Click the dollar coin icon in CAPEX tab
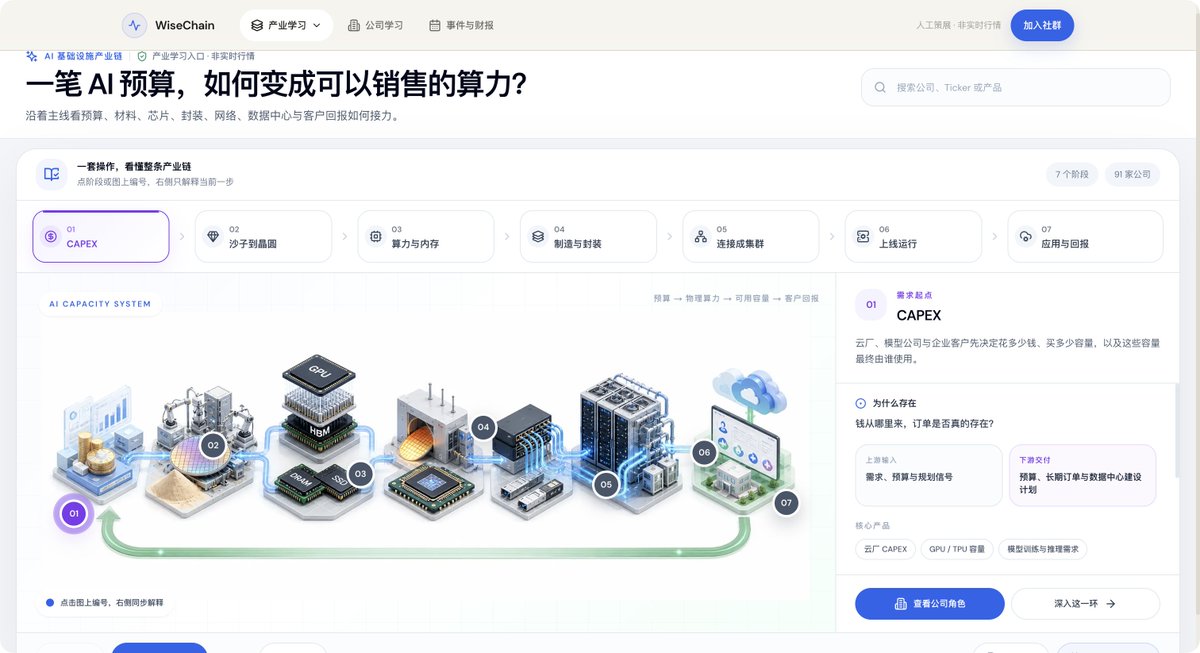Viewport: 1200px width, 653px height. (50, 237)
